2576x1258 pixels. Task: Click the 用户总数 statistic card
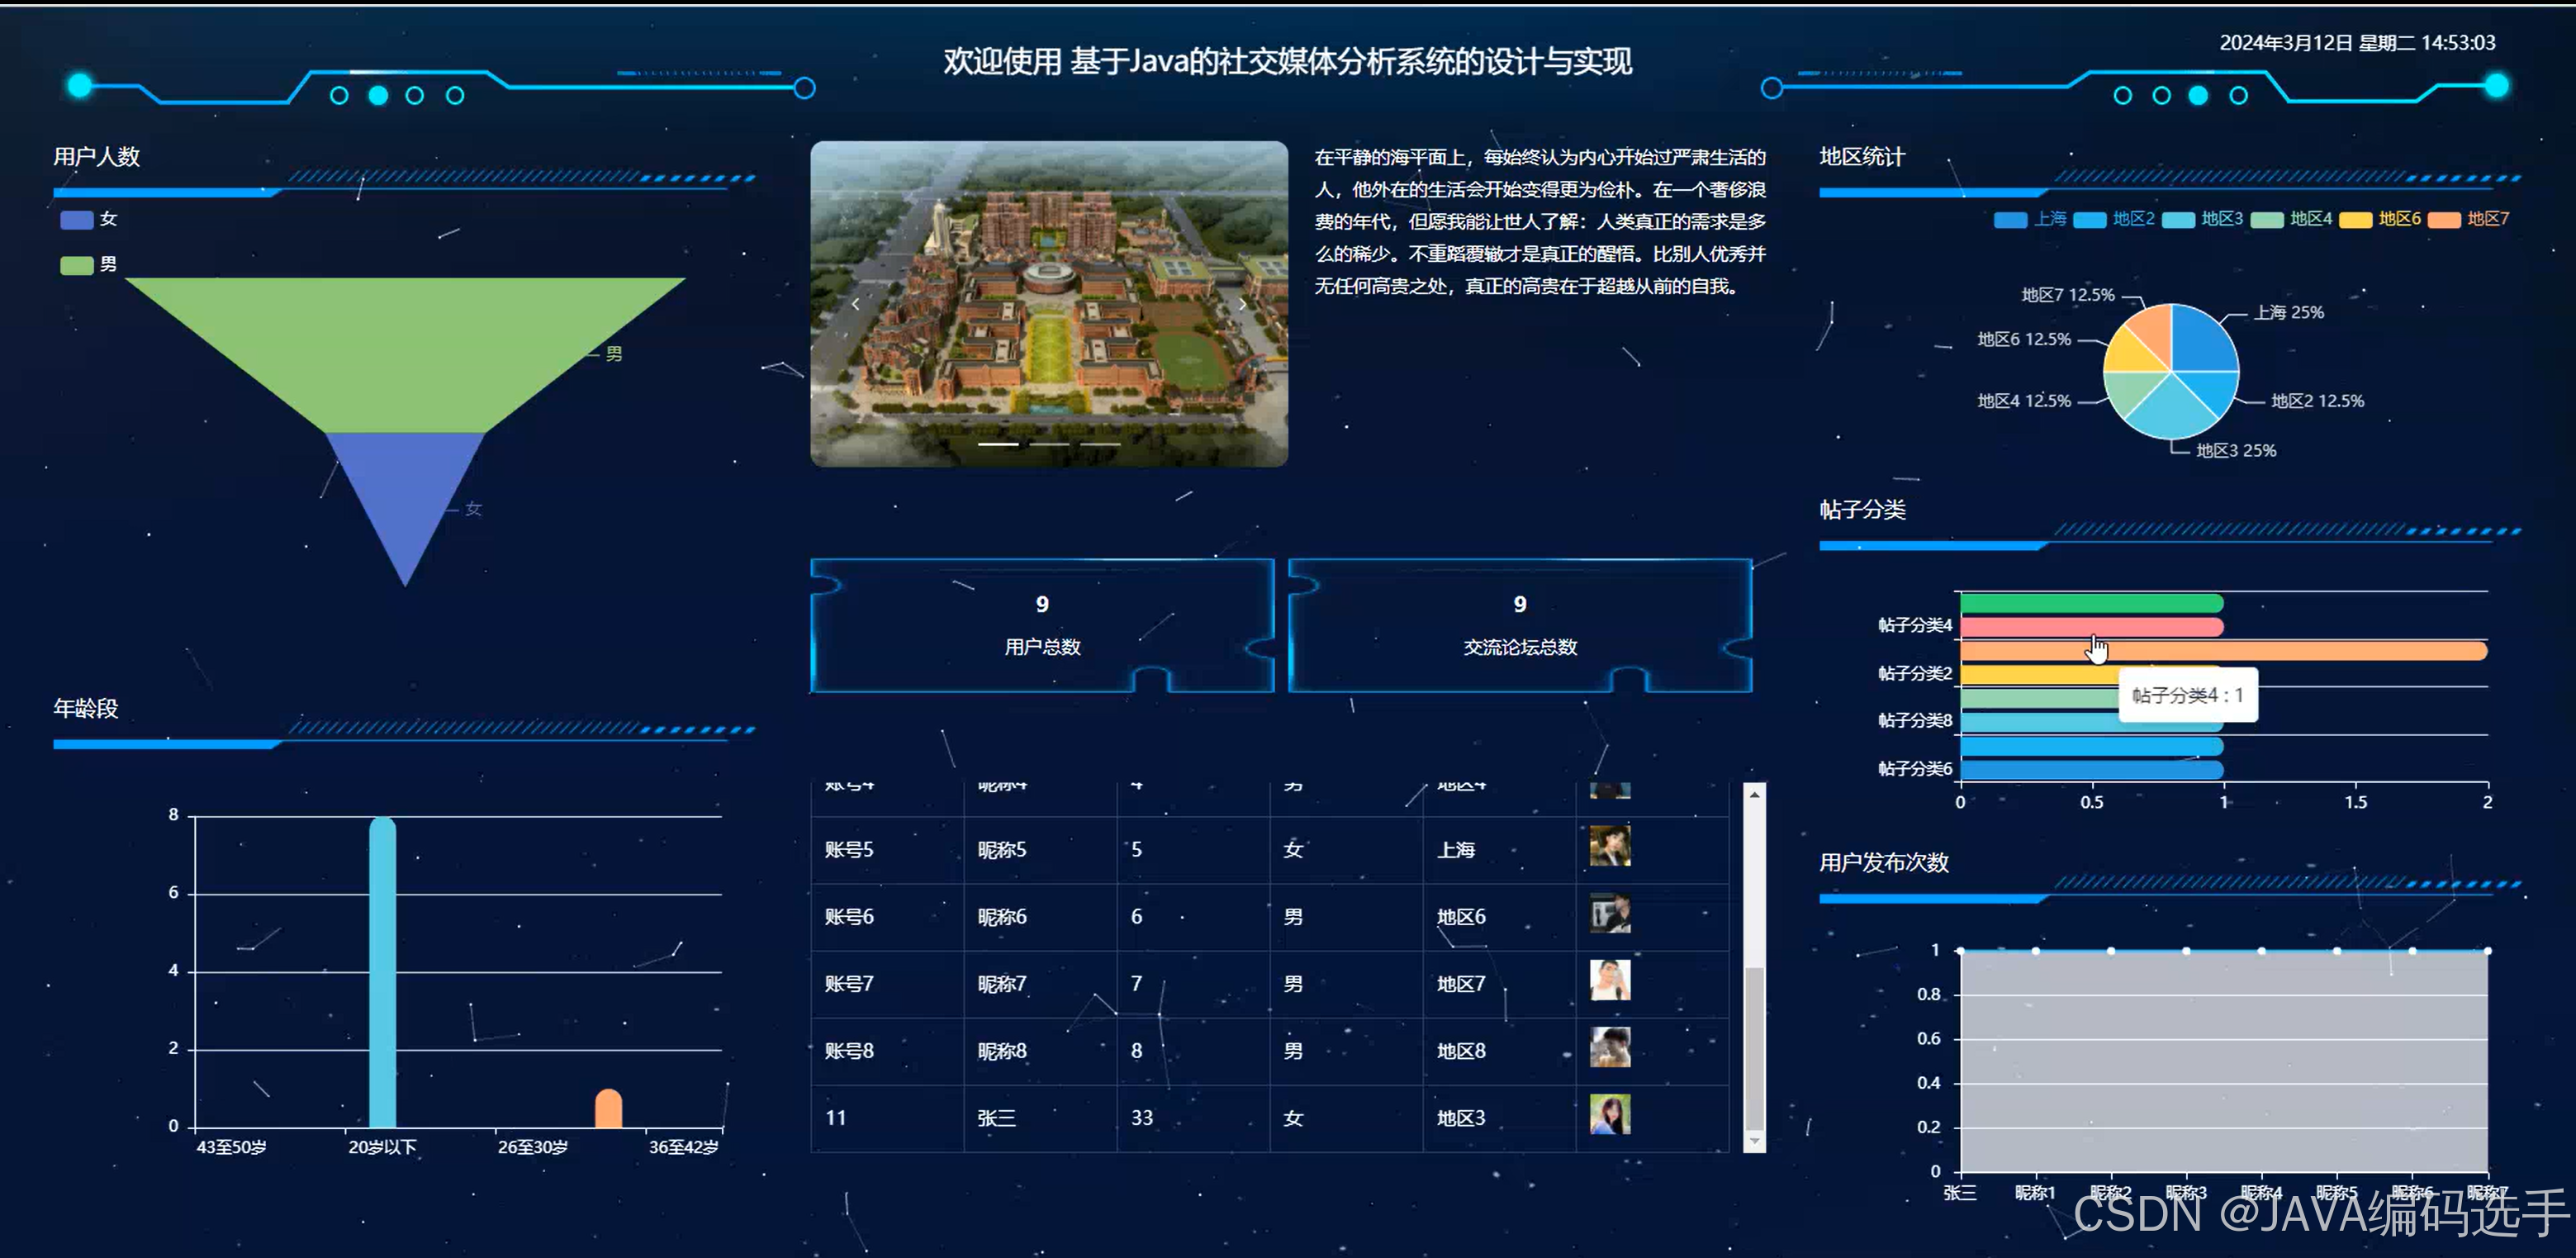click(x=1042, y=626)
